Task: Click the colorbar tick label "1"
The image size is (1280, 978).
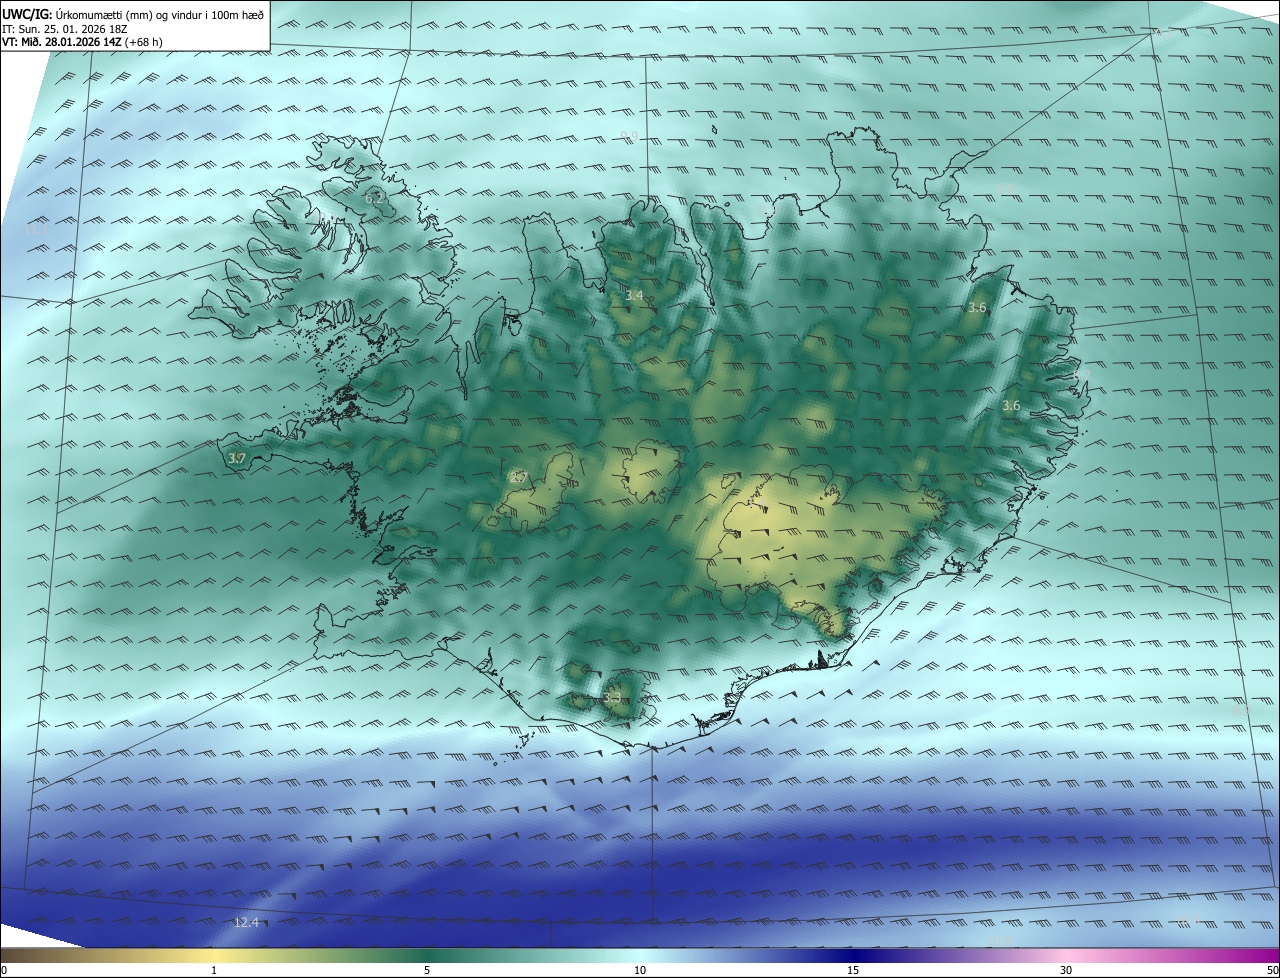Action: [x=214, y=970]
